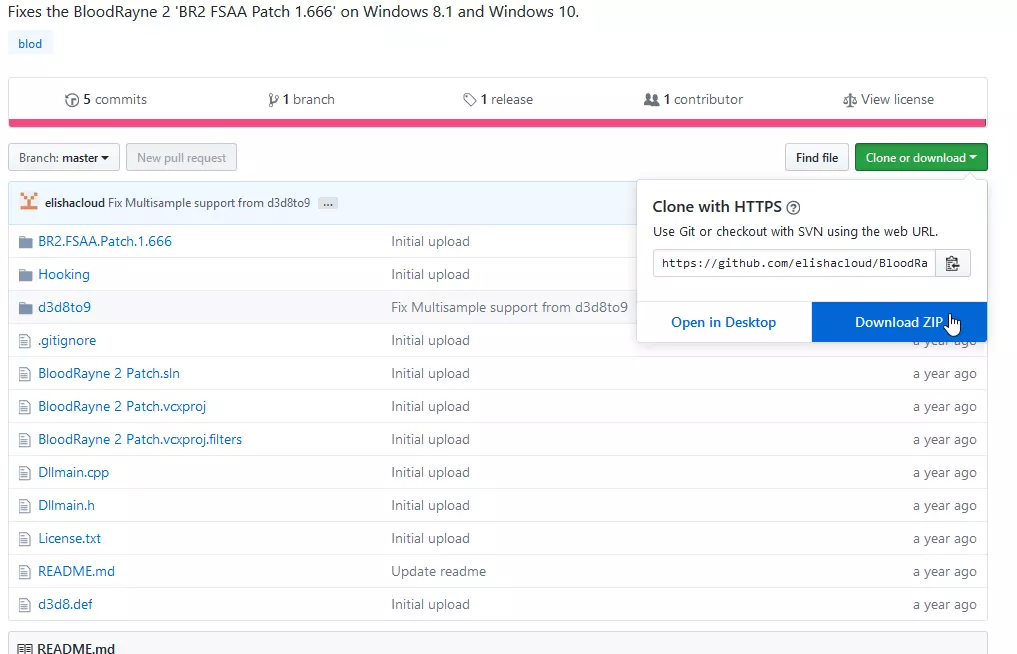Expand the commit message ellipsis button
Viewport: 1017px width, 654px height.
(x=328, y=204)
